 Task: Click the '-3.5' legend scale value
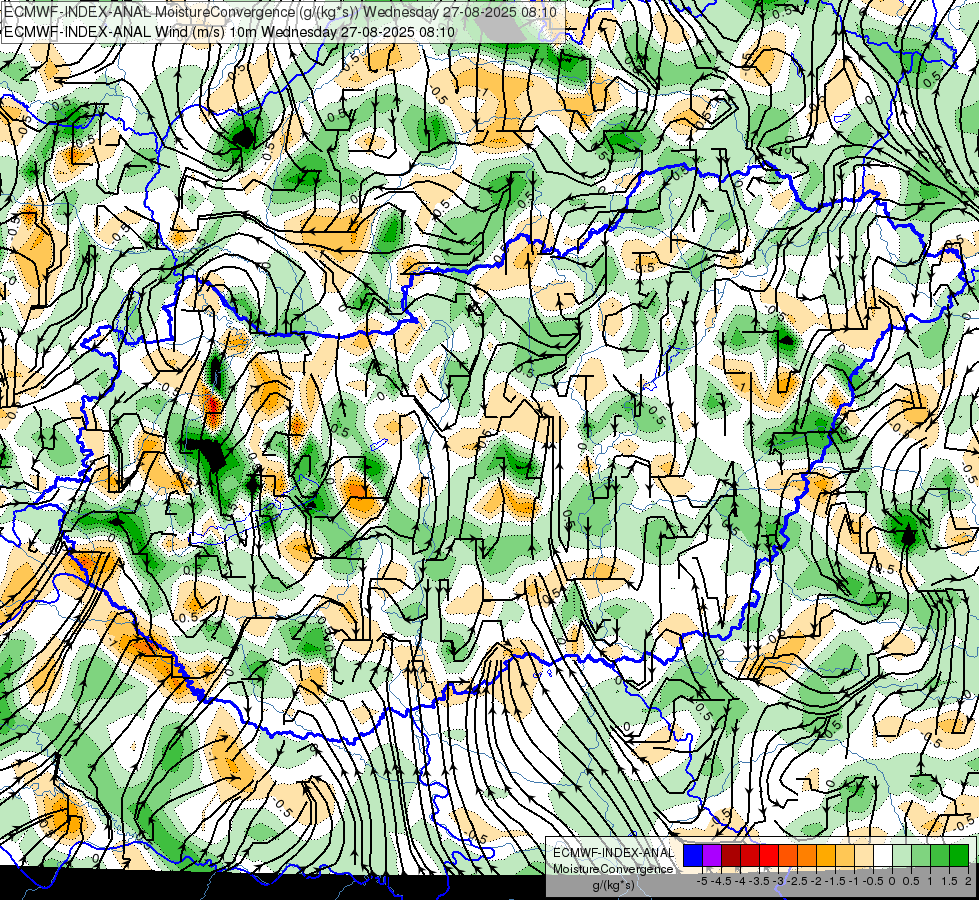759,881
